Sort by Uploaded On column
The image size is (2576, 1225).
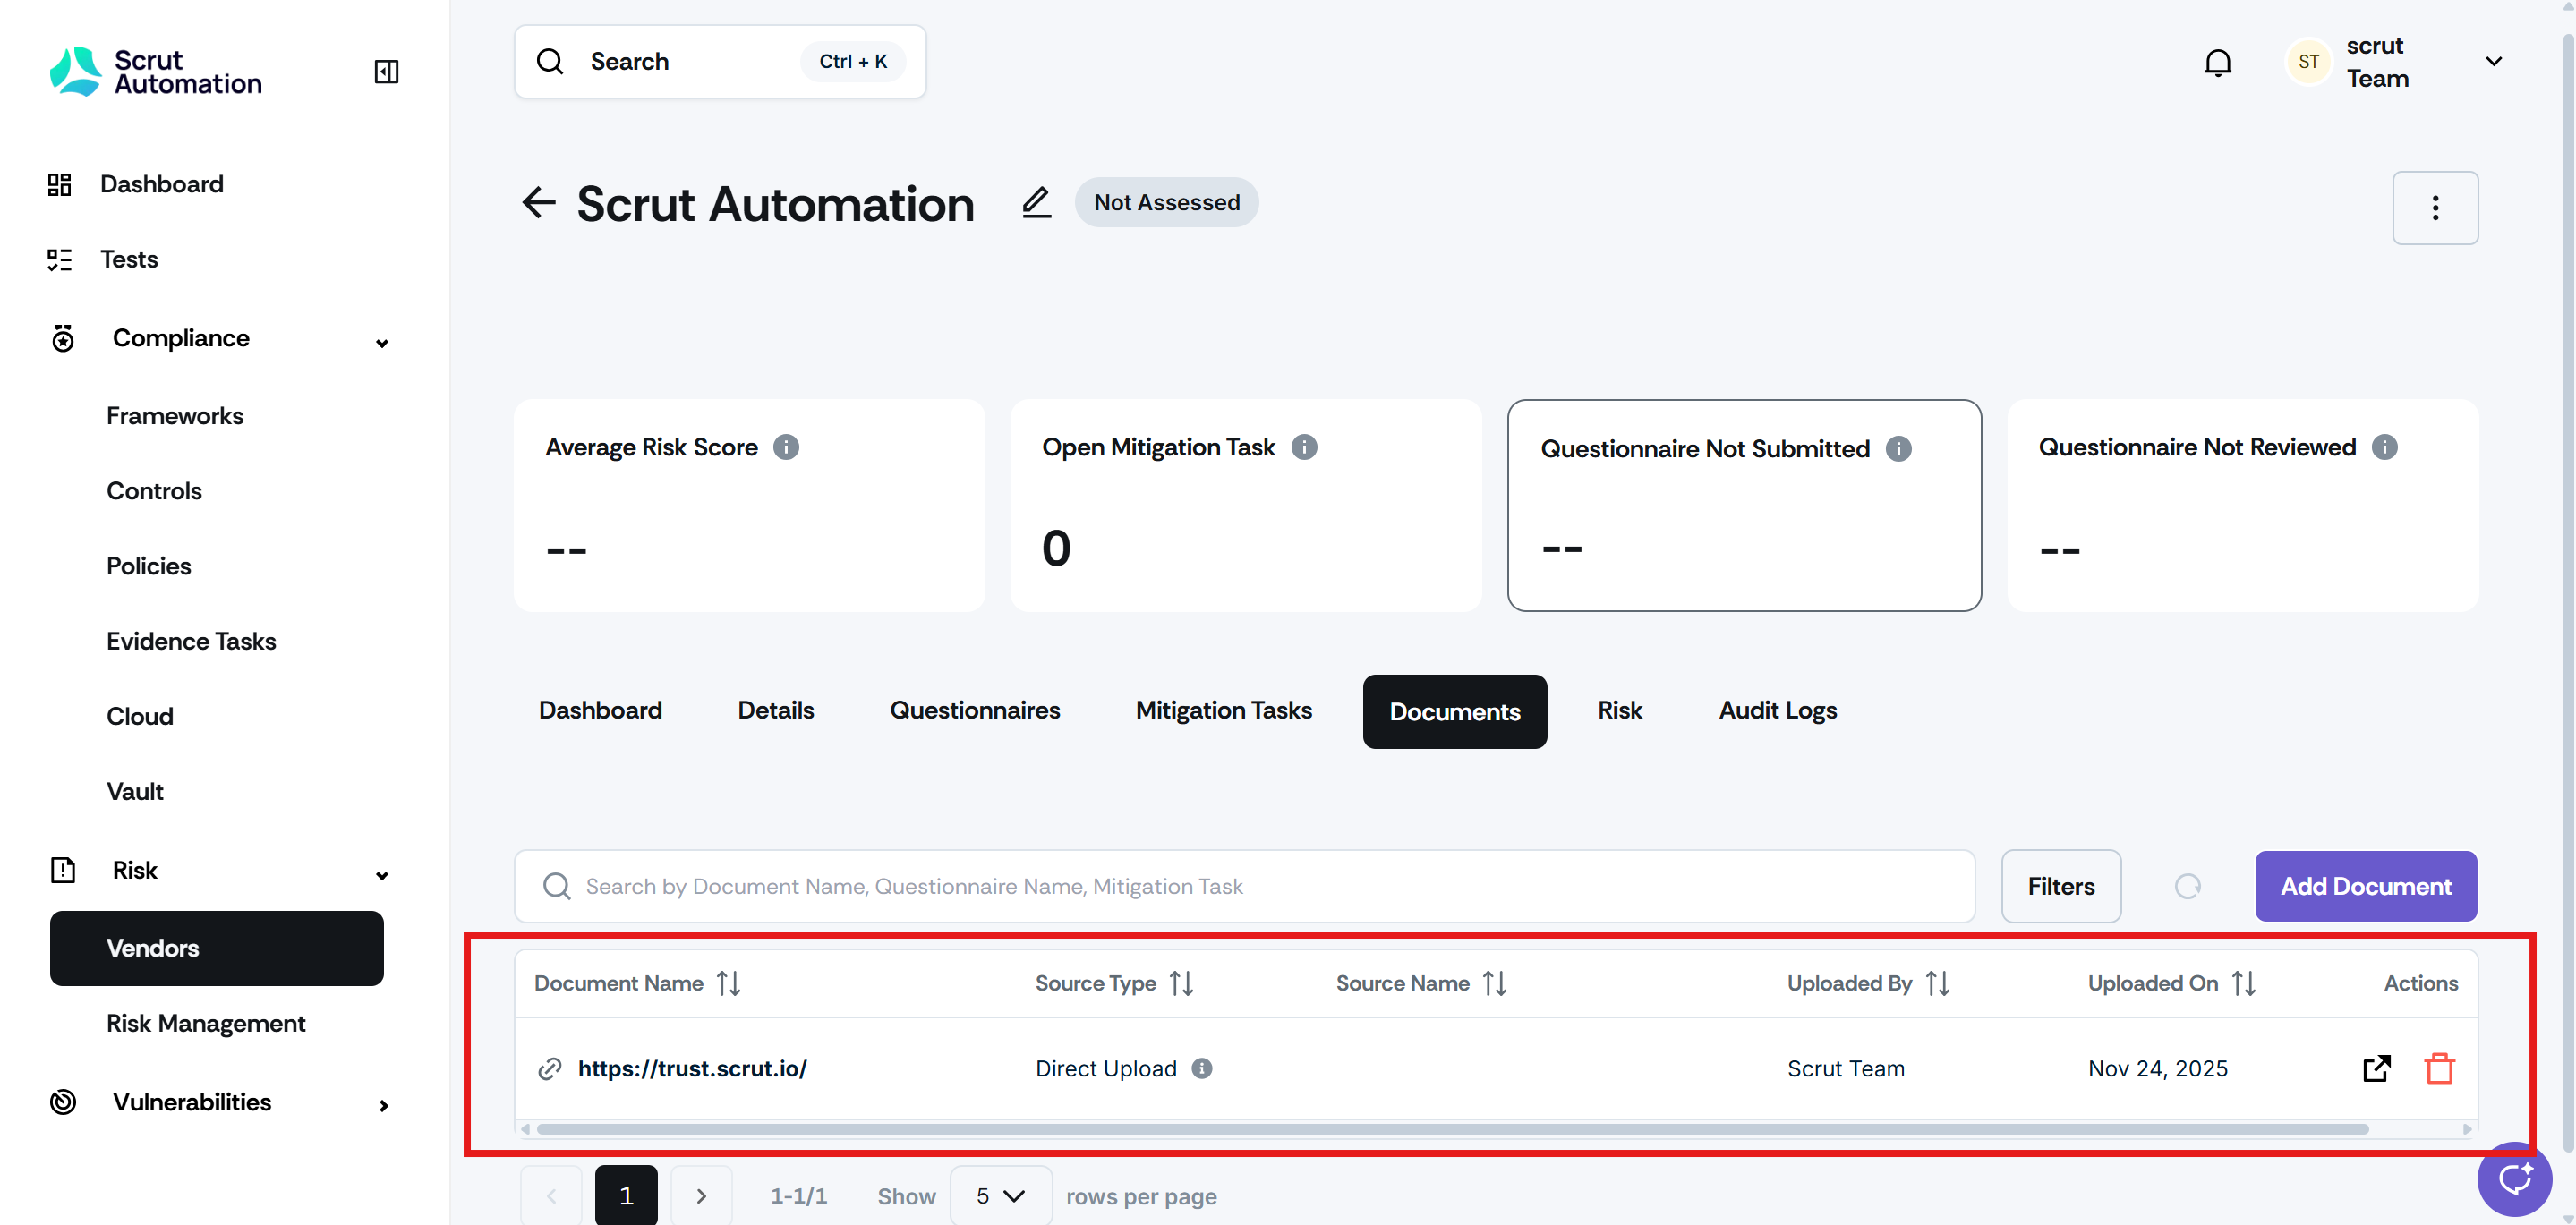coord(2243,983)
